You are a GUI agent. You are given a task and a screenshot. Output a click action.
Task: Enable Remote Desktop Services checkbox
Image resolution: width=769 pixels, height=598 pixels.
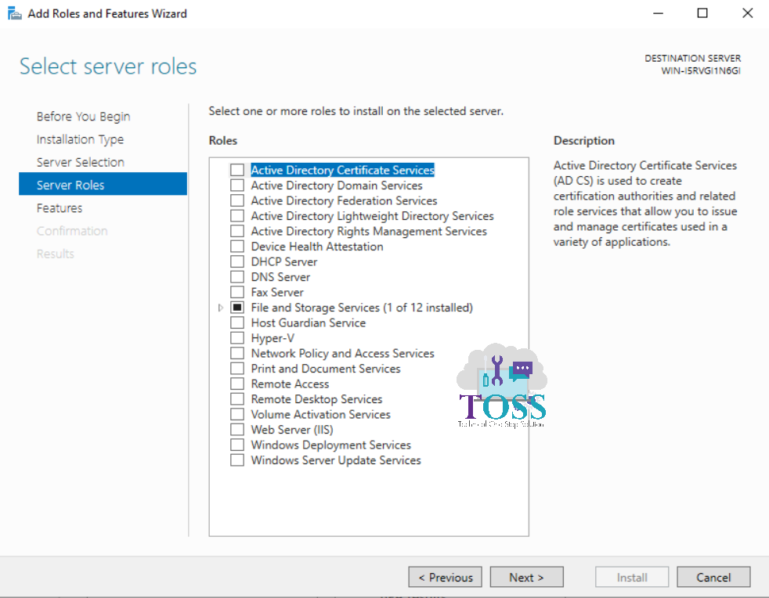point(237,398)
